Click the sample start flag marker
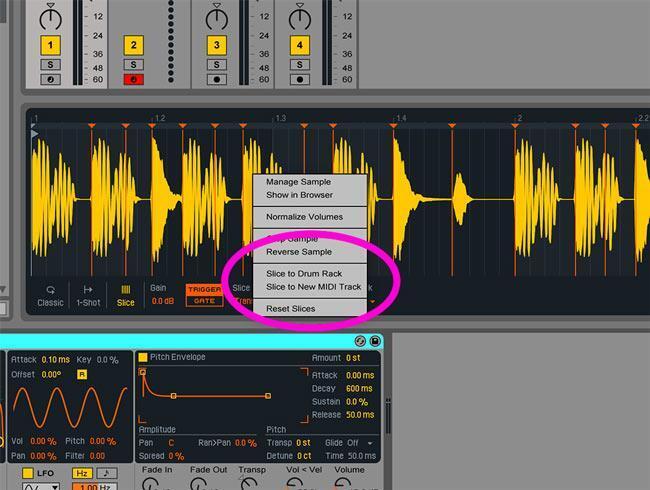The width and height of the screenshot is (650, 490). [35, 133]
